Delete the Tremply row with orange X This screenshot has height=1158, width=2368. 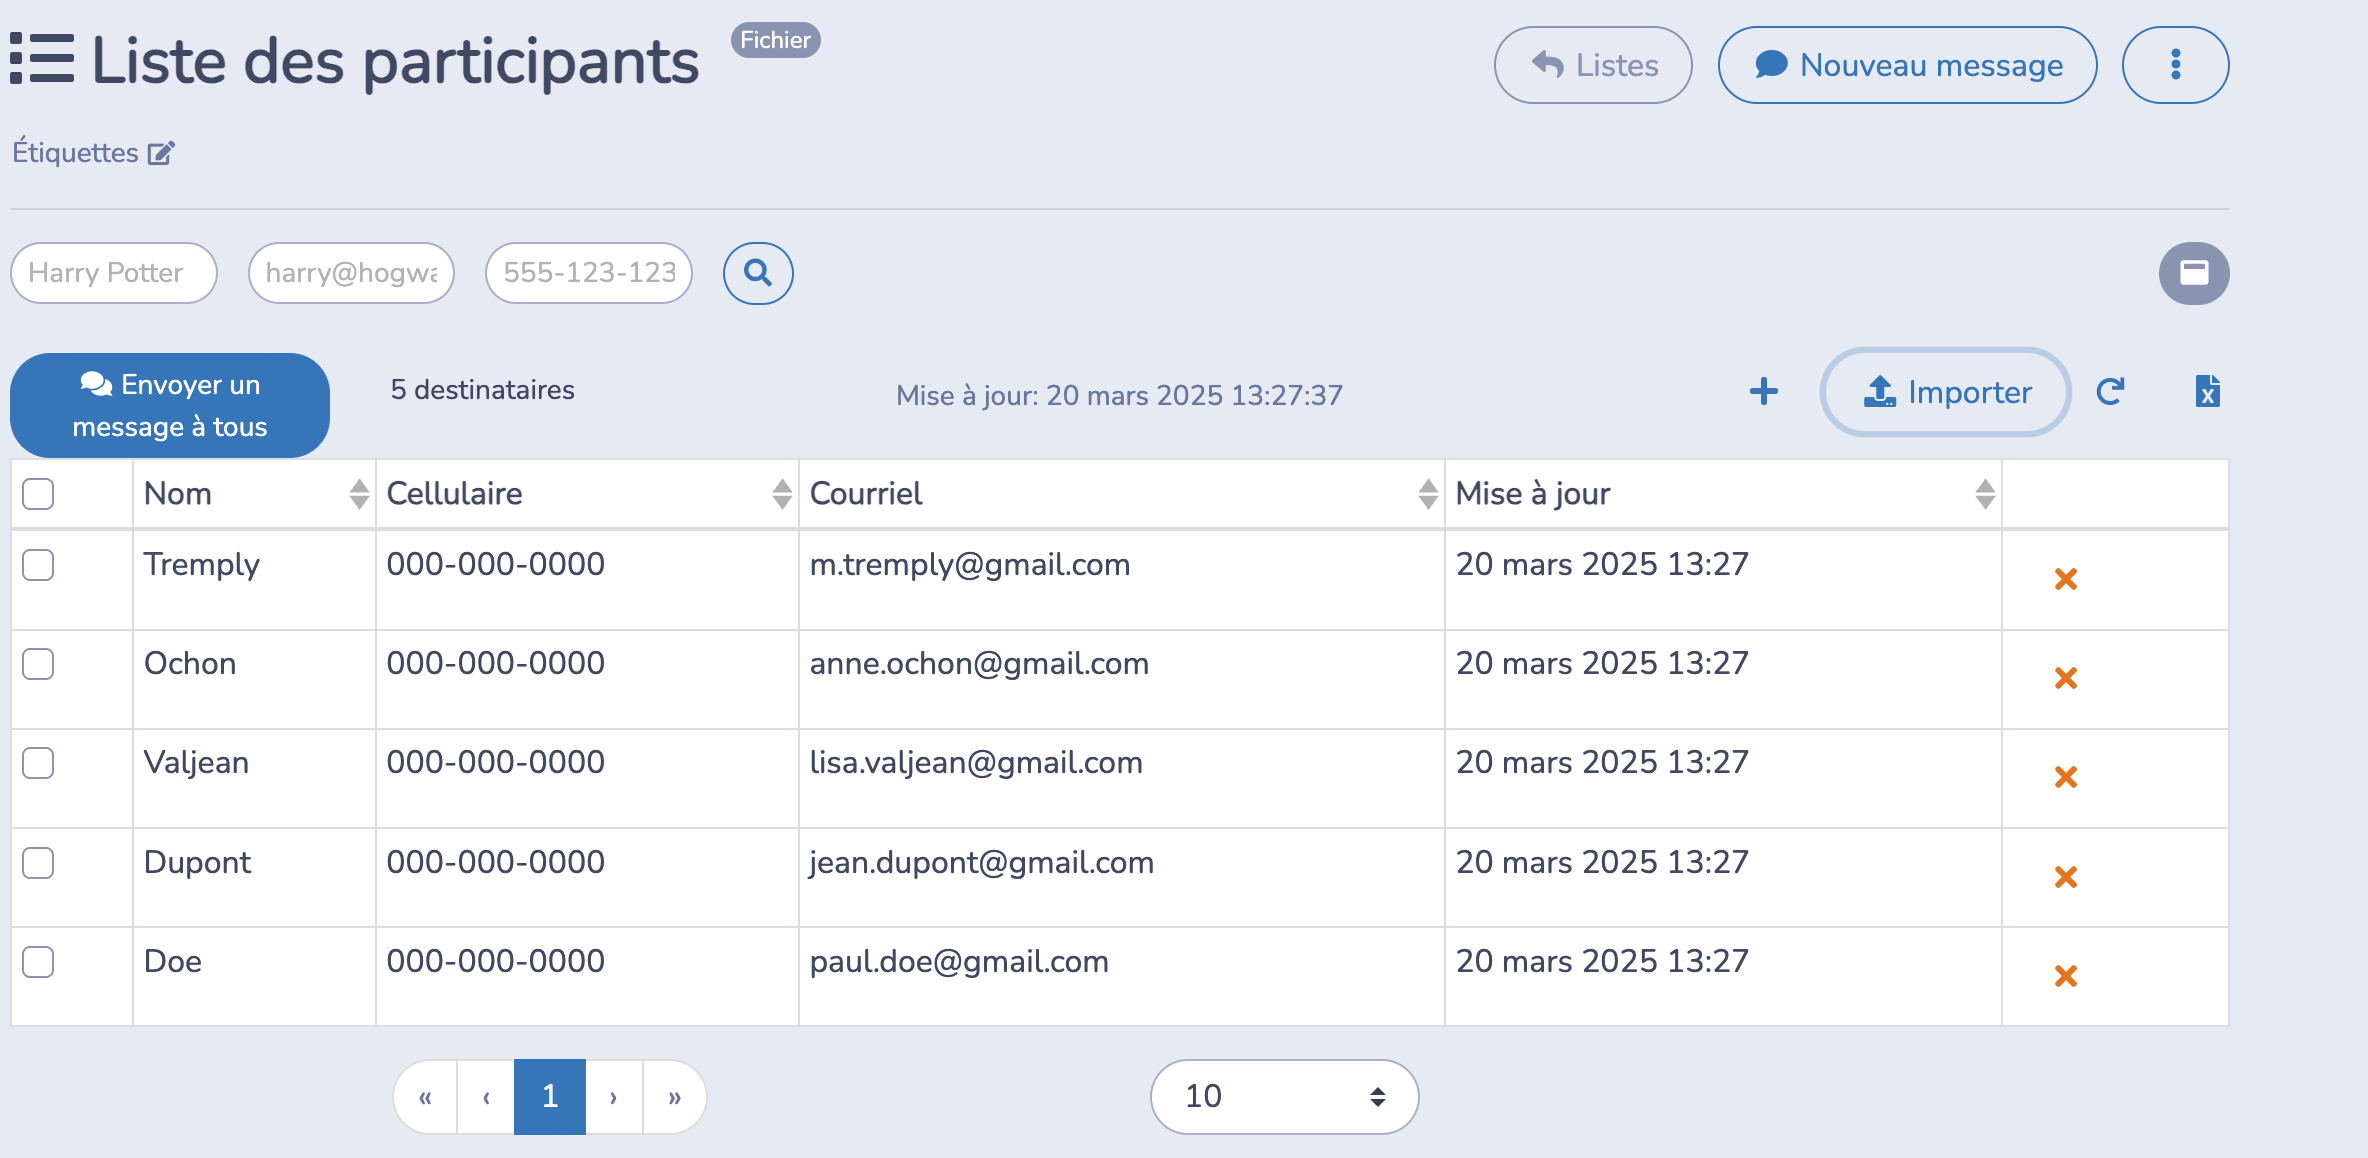(x=2066, y=579)
